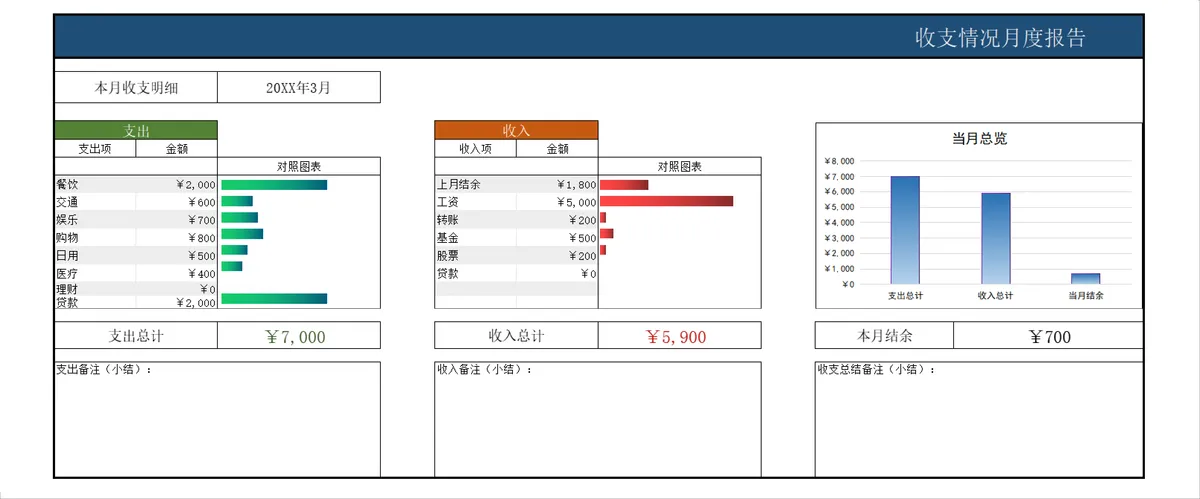Click 对照图表 header beside the expense table
Screen dimensions: 1200x499
coord(298,166)
